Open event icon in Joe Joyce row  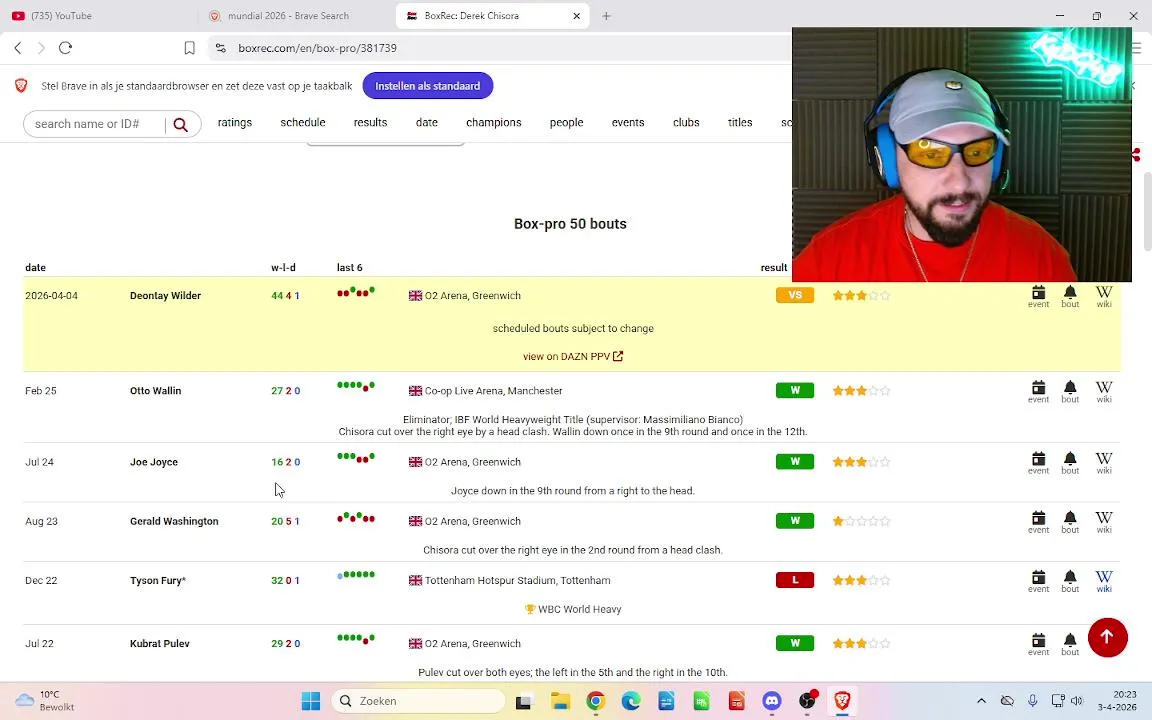1038,464
